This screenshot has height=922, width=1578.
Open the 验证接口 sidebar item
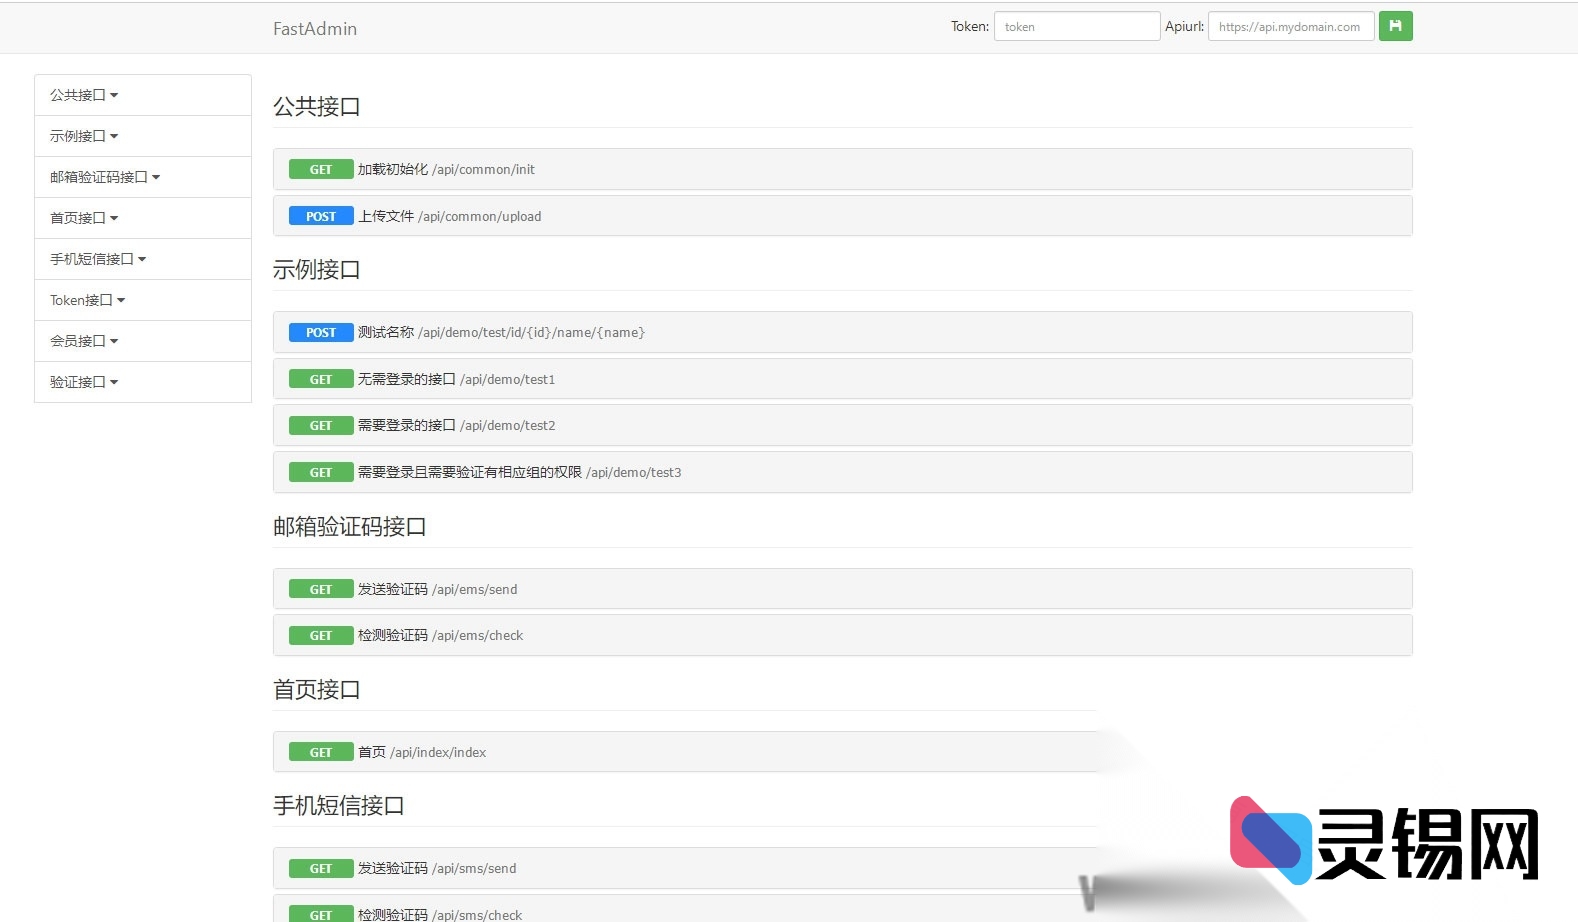click(x=84, y=382)
